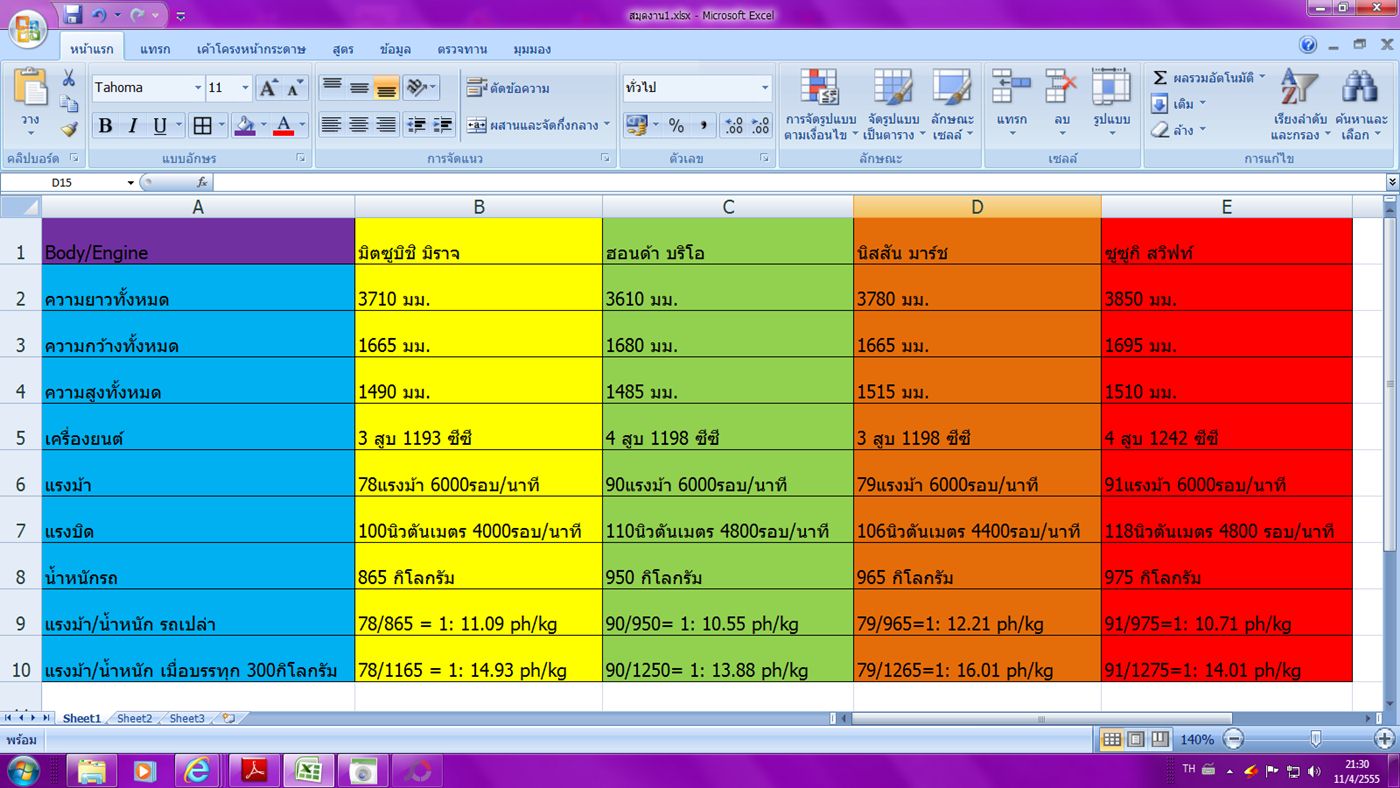Toggle Underline formatting
The image size is (1400, 788).
(x=159, y=126)
